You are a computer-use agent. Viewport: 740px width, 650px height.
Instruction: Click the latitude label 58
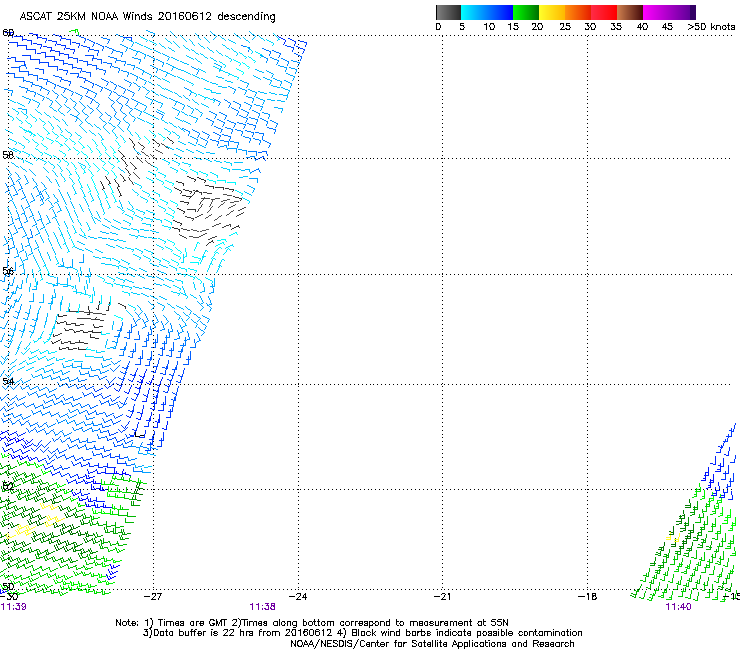(x=8, y=155)
